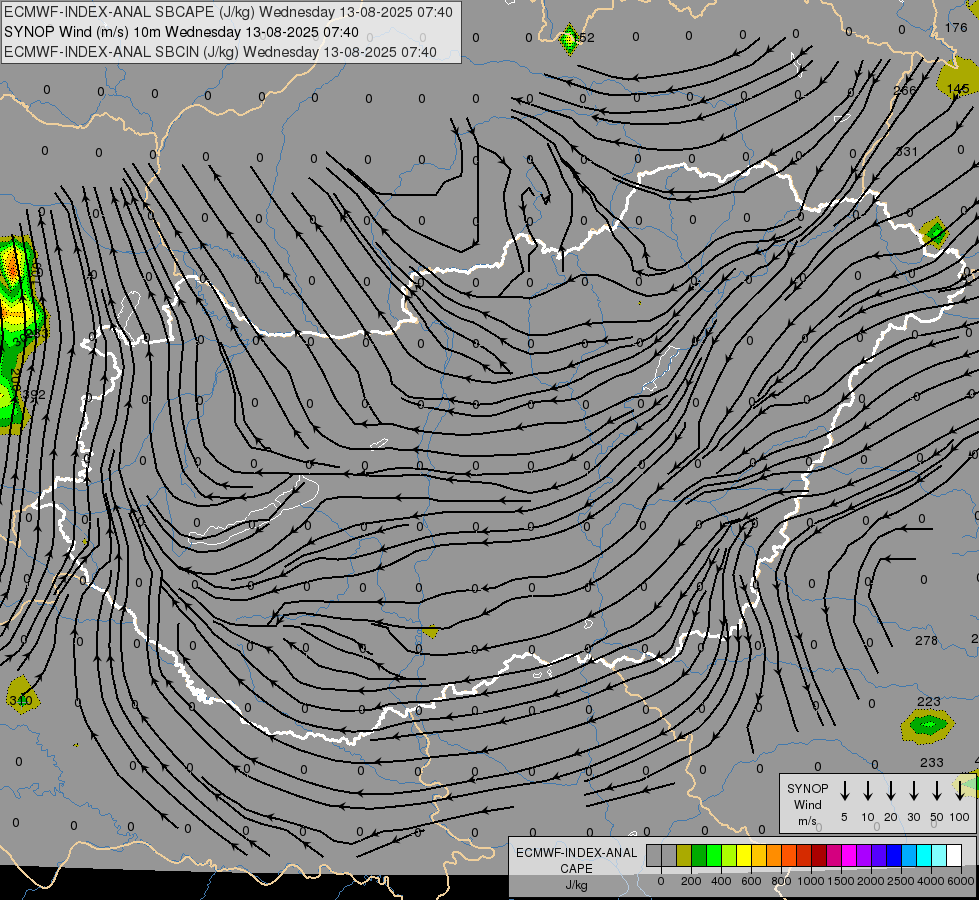
Task: Click the 331 CAPE value on map
Action: point(907,151)
